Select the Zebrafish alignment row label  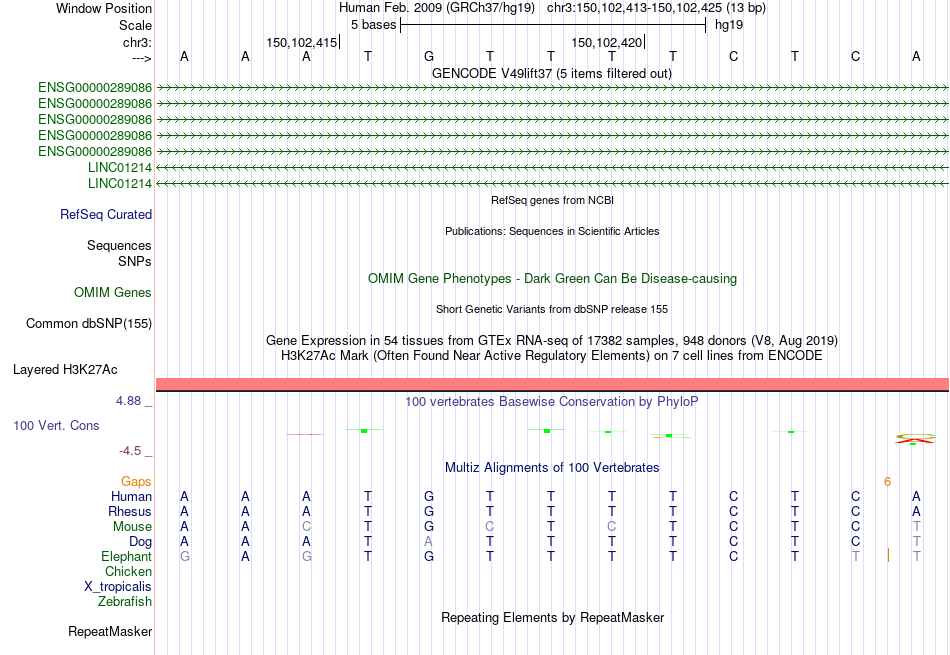pyautogui.click(x=125, y=602)
